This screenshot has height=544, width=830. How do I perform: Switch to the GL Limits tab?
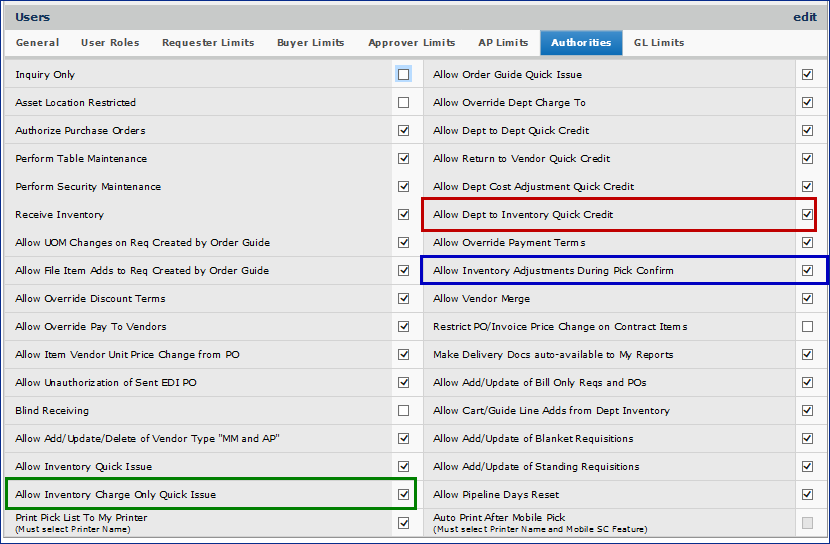pyautogui.click(x=659, y=43)
